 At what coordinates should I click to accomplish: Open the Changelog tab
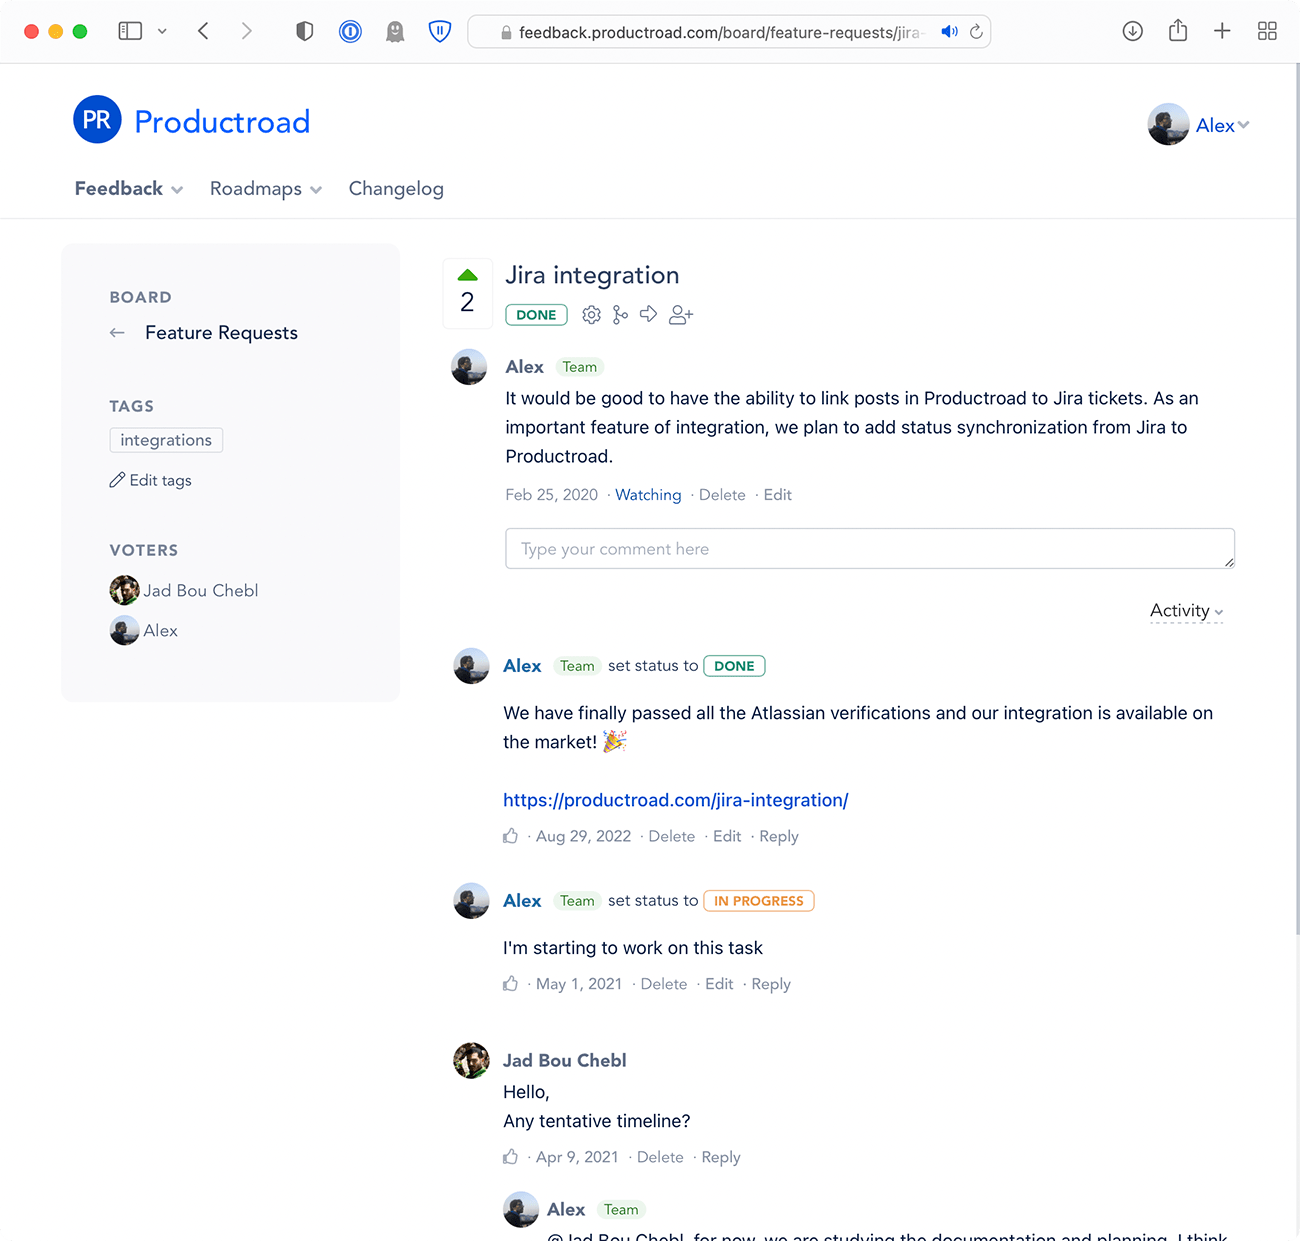[x=396, y=189]
